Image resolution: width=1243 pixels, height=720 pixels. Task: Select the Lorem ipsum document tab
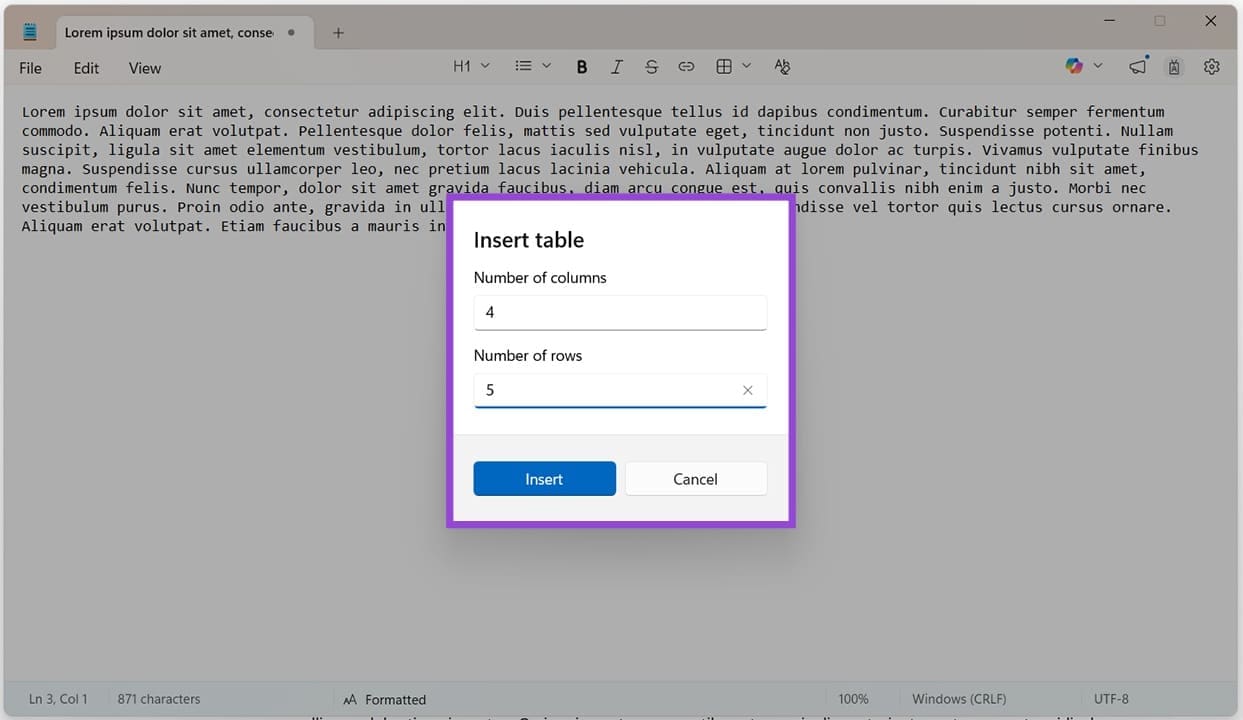[168, 32]
